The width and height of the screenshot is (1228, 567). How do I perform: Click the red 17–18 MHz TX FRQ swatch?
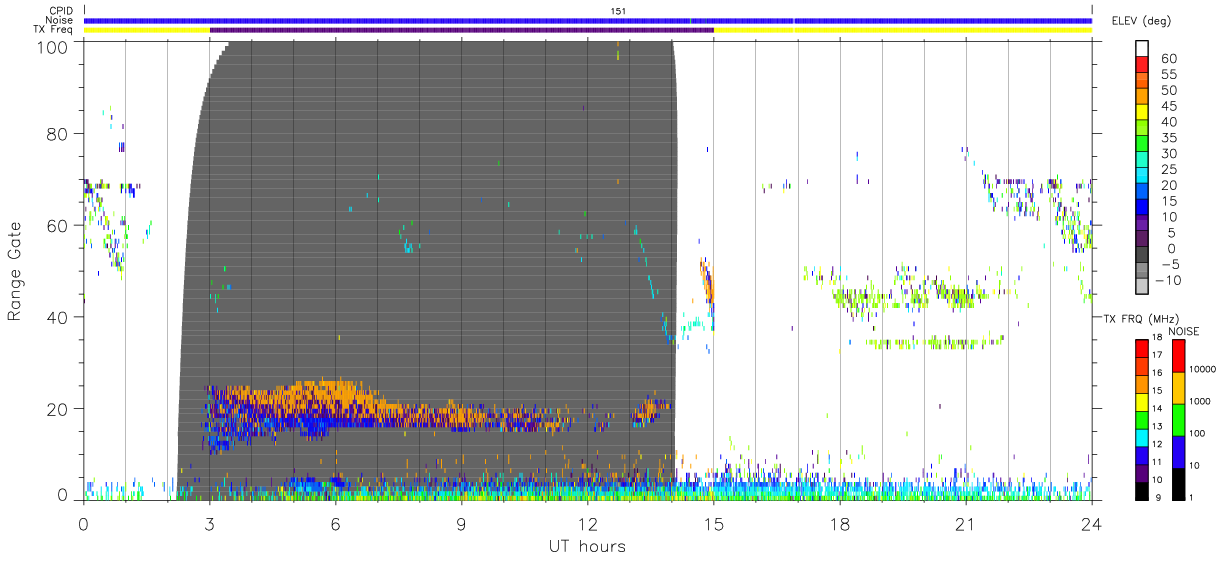tap(1142, 348)
